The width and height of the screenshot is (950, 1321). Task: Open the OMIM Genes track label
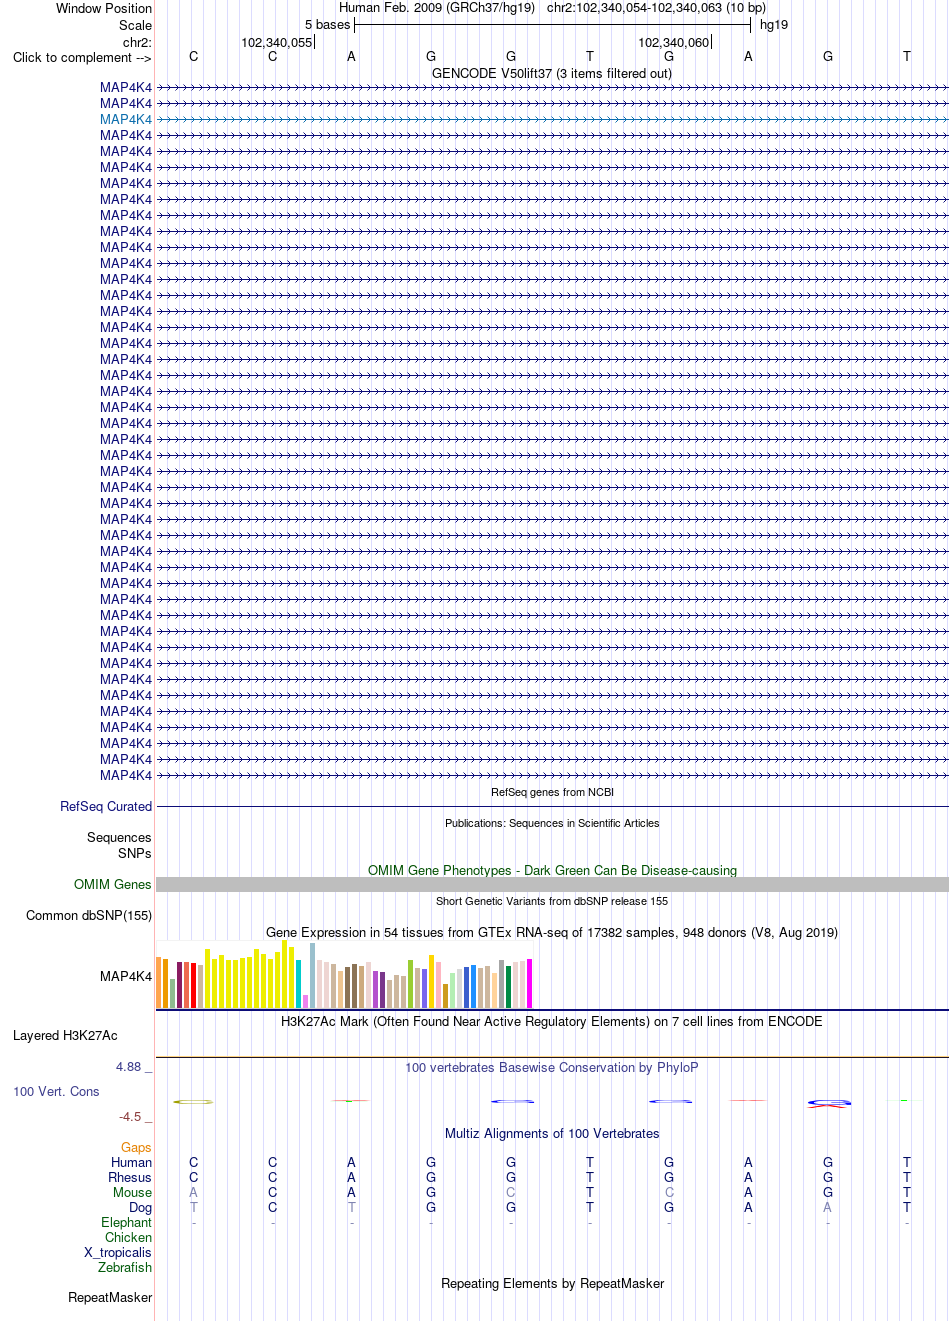(x=113, y=884)
